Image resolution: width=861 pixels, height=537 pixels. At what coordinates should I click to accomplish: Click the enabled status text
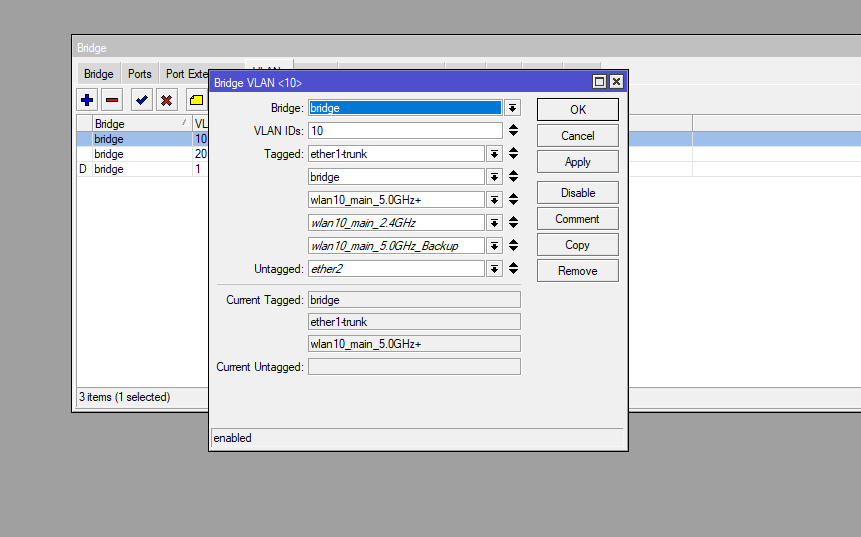click(x=232, y=438)
